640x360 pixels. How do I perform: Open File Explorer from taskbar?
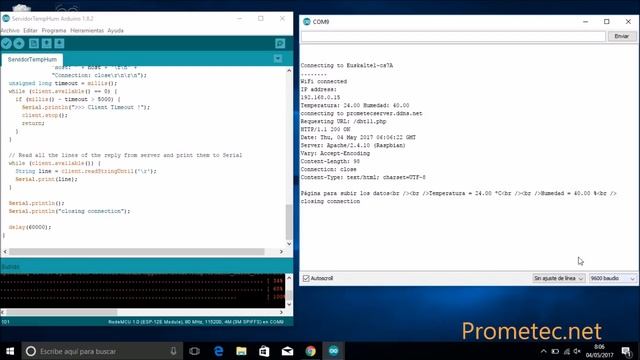tap(241, 351)
